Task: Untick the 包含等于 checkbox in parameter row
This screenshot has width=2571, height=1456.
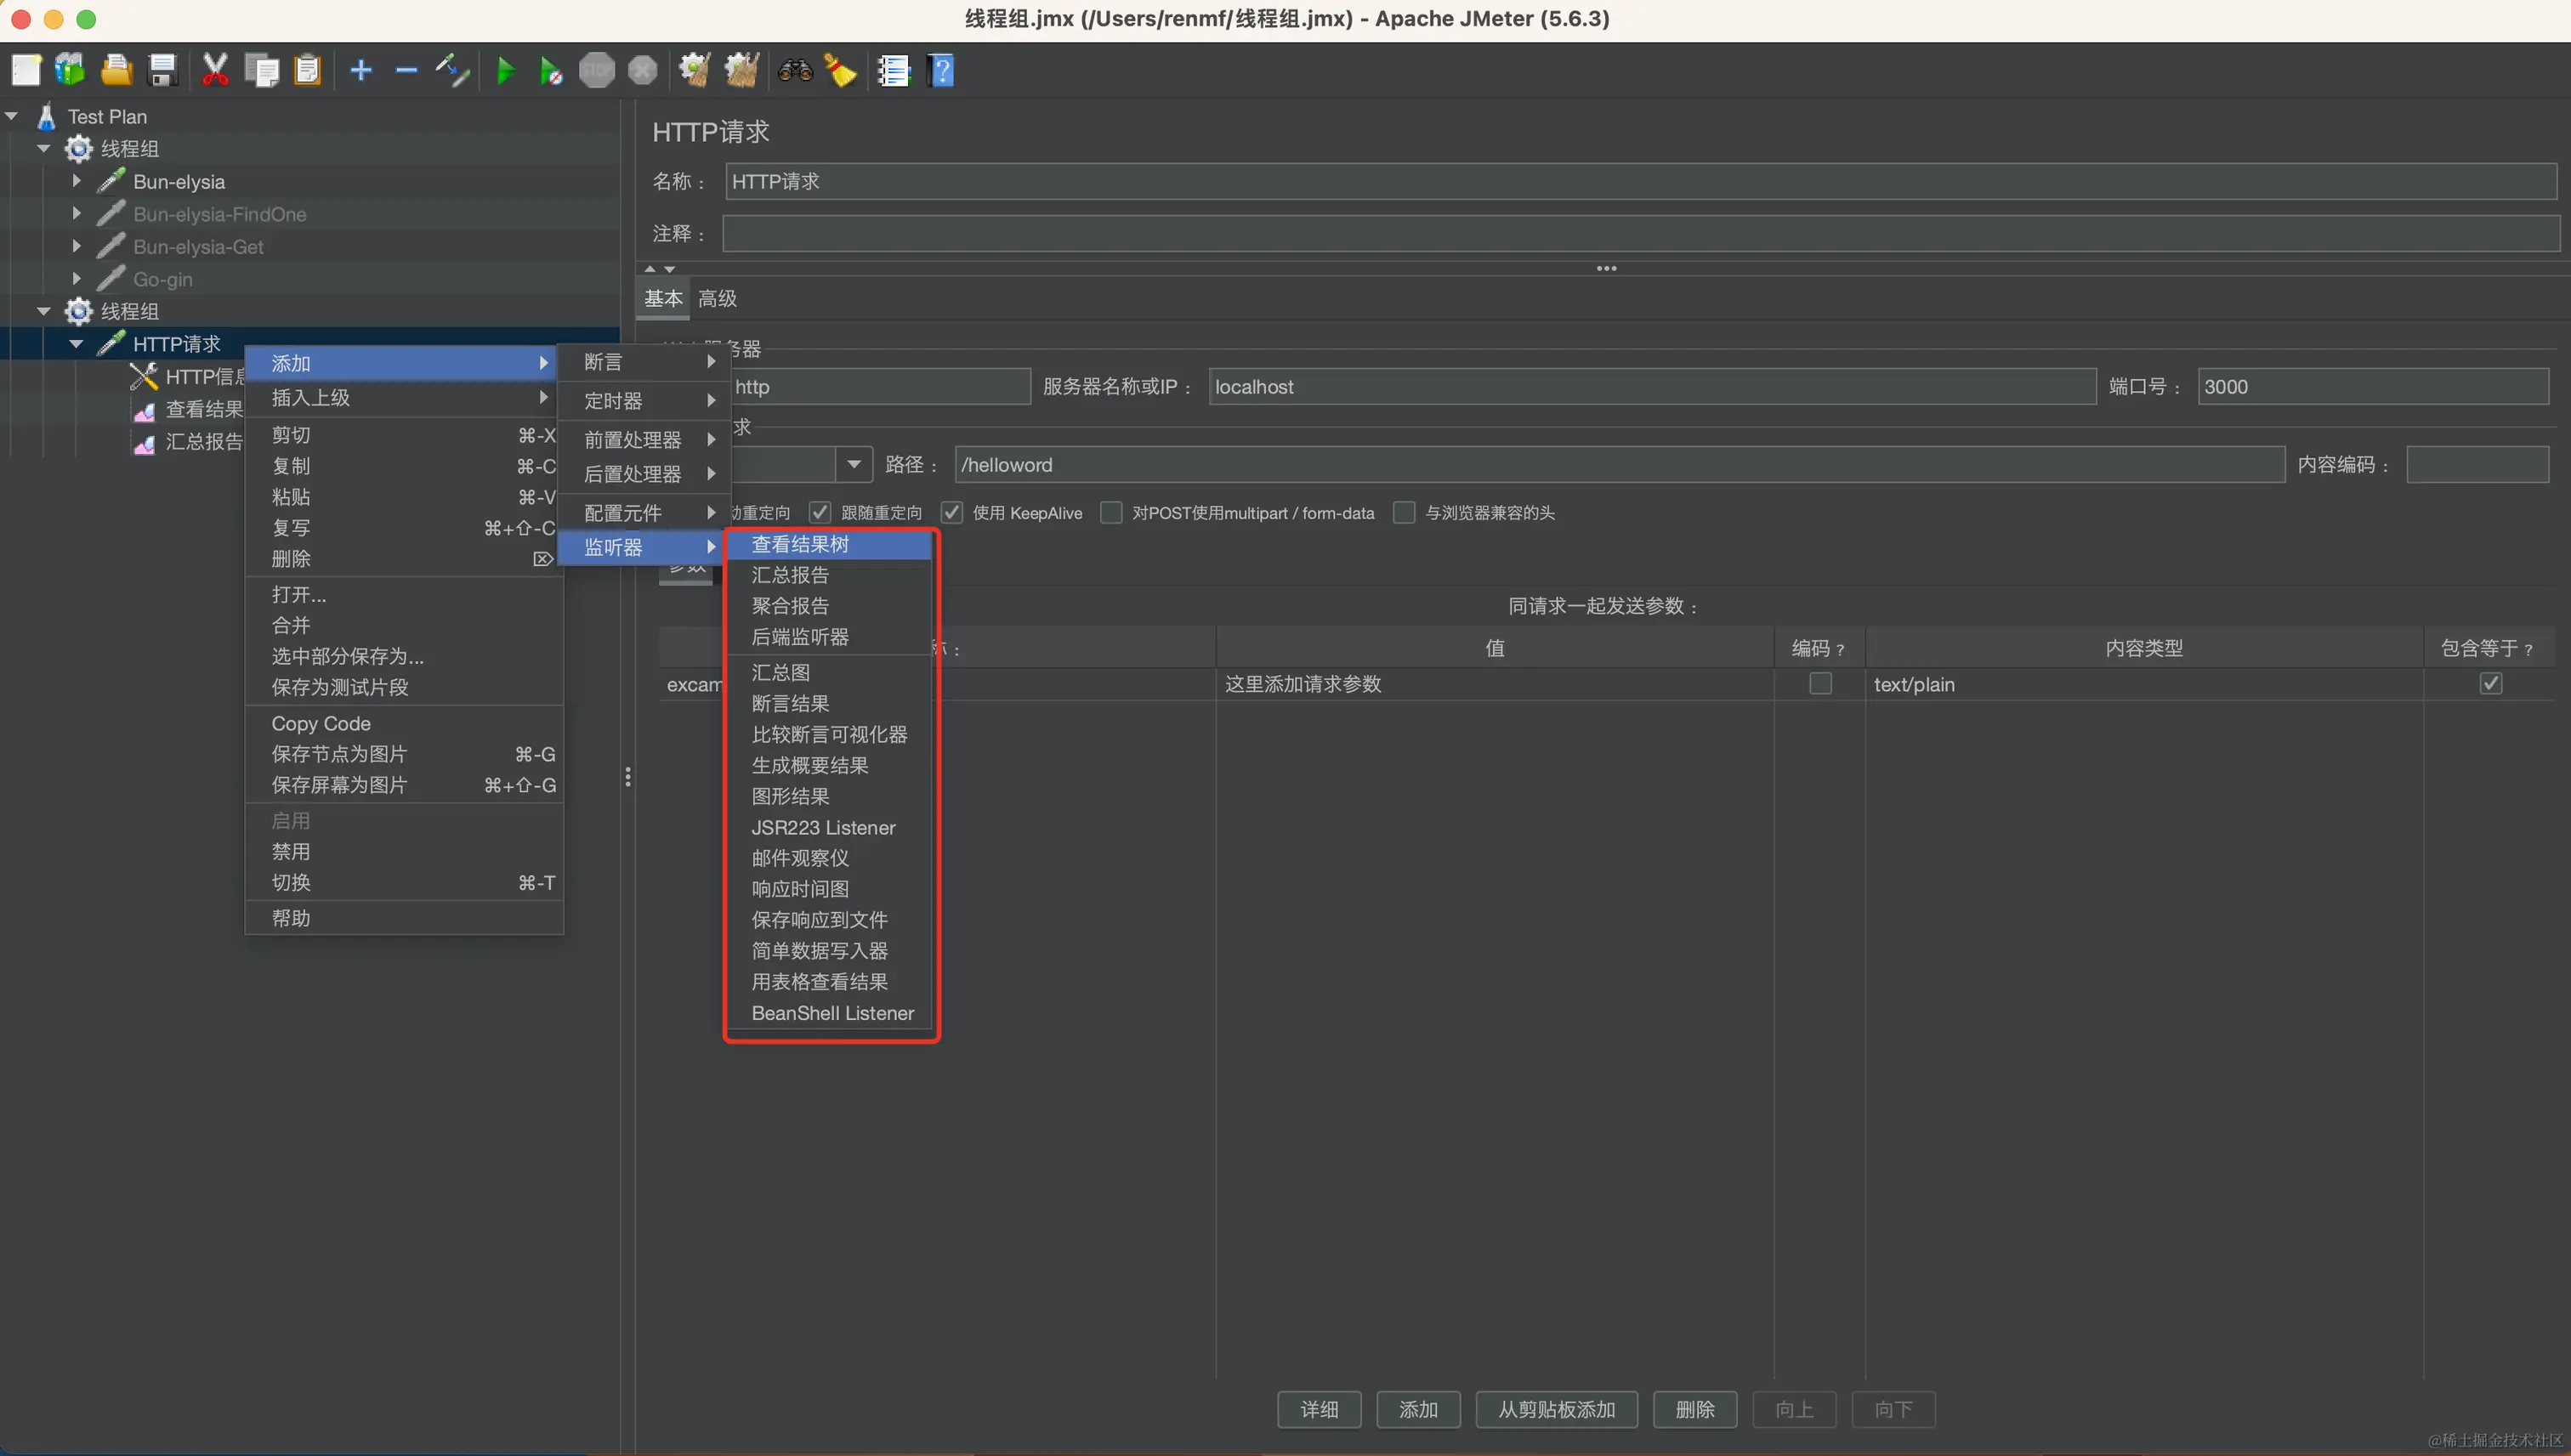Action: pos(2490,683)
